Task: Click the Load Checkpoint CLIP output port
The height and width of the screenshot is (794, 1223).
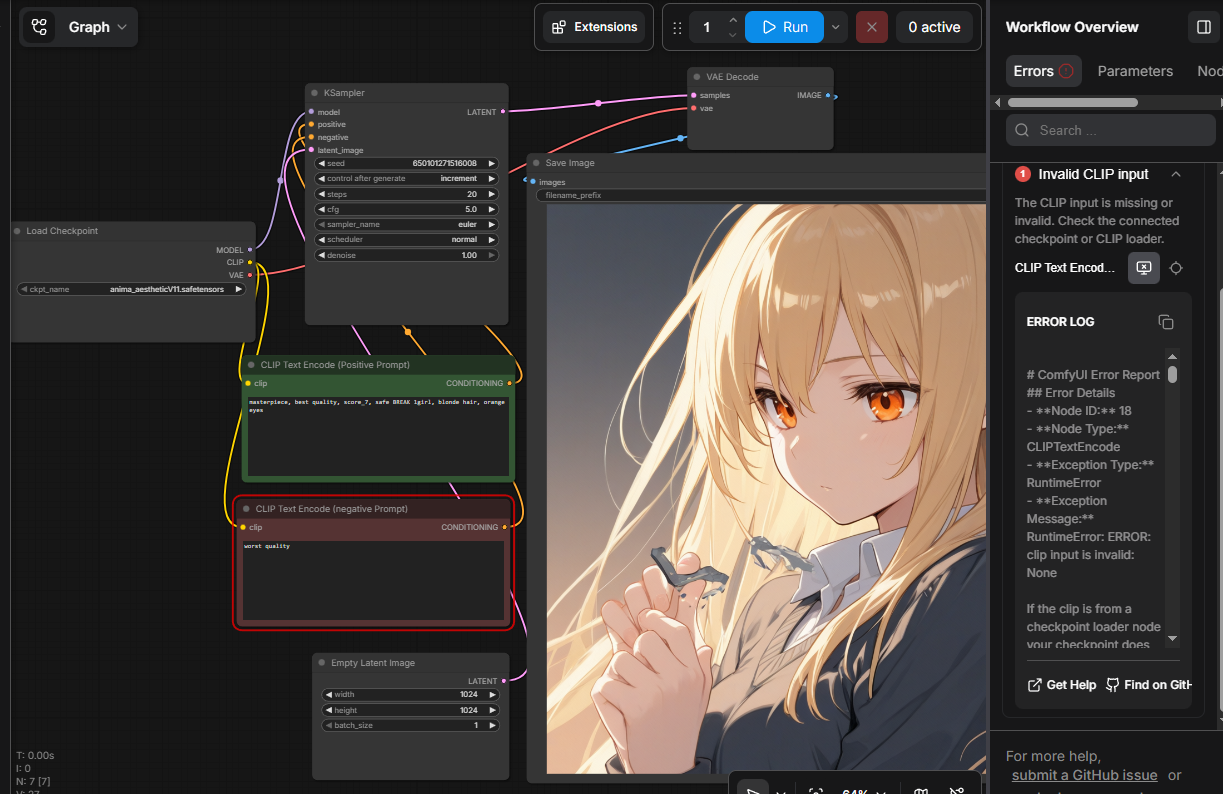Action: pos(250,262)
